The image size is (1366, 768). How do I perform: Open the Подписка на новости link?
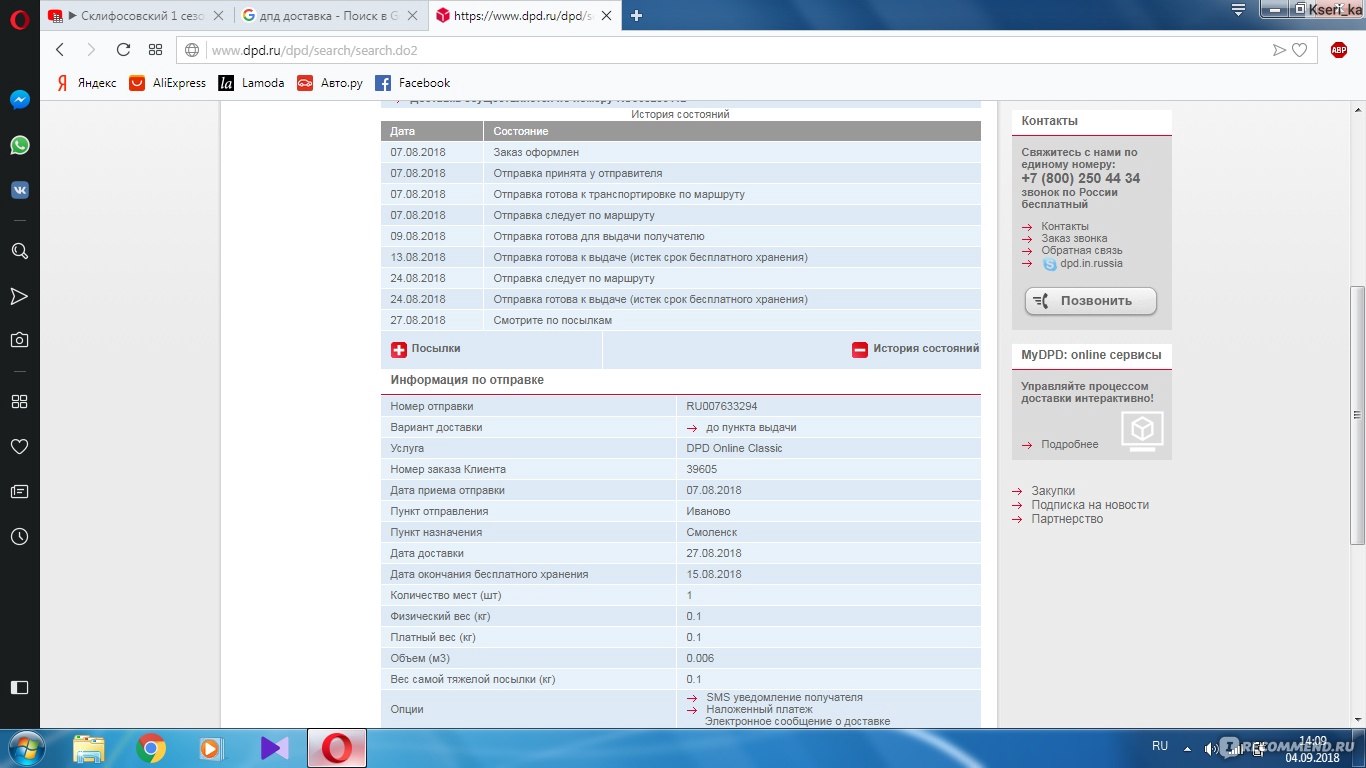(1090, 505)
